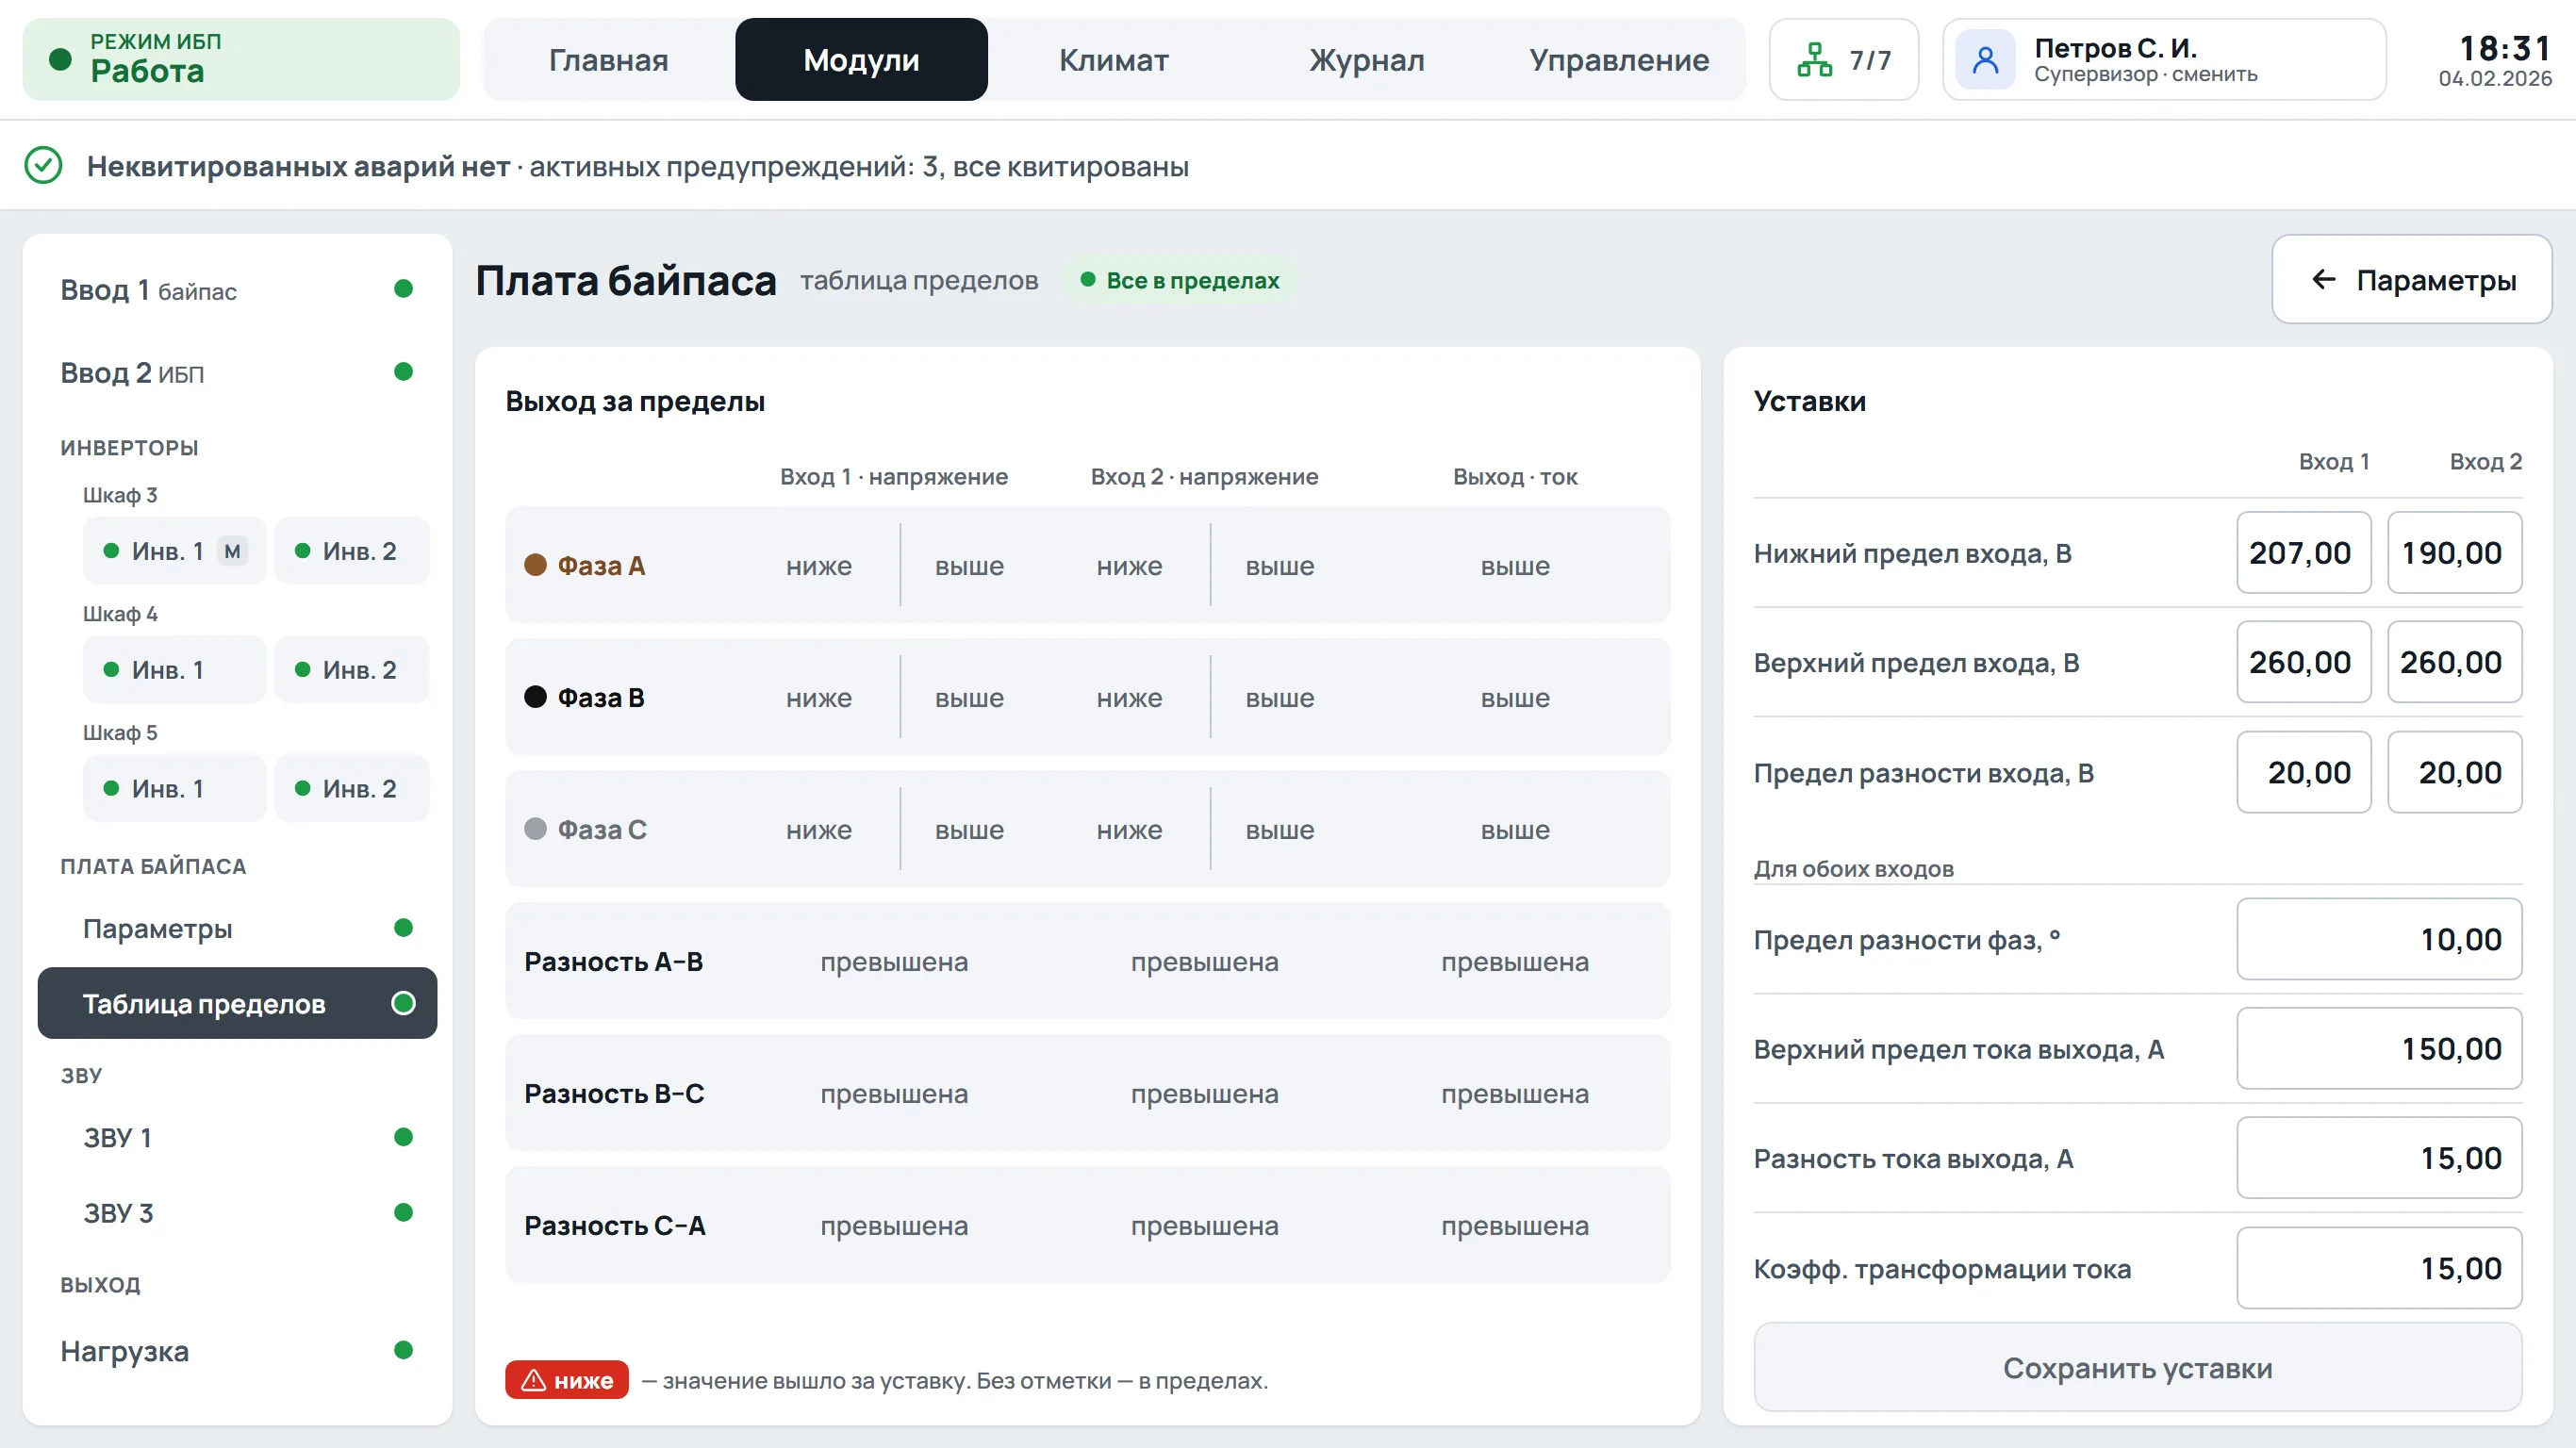Open the Главная tab

coord(608,60)
